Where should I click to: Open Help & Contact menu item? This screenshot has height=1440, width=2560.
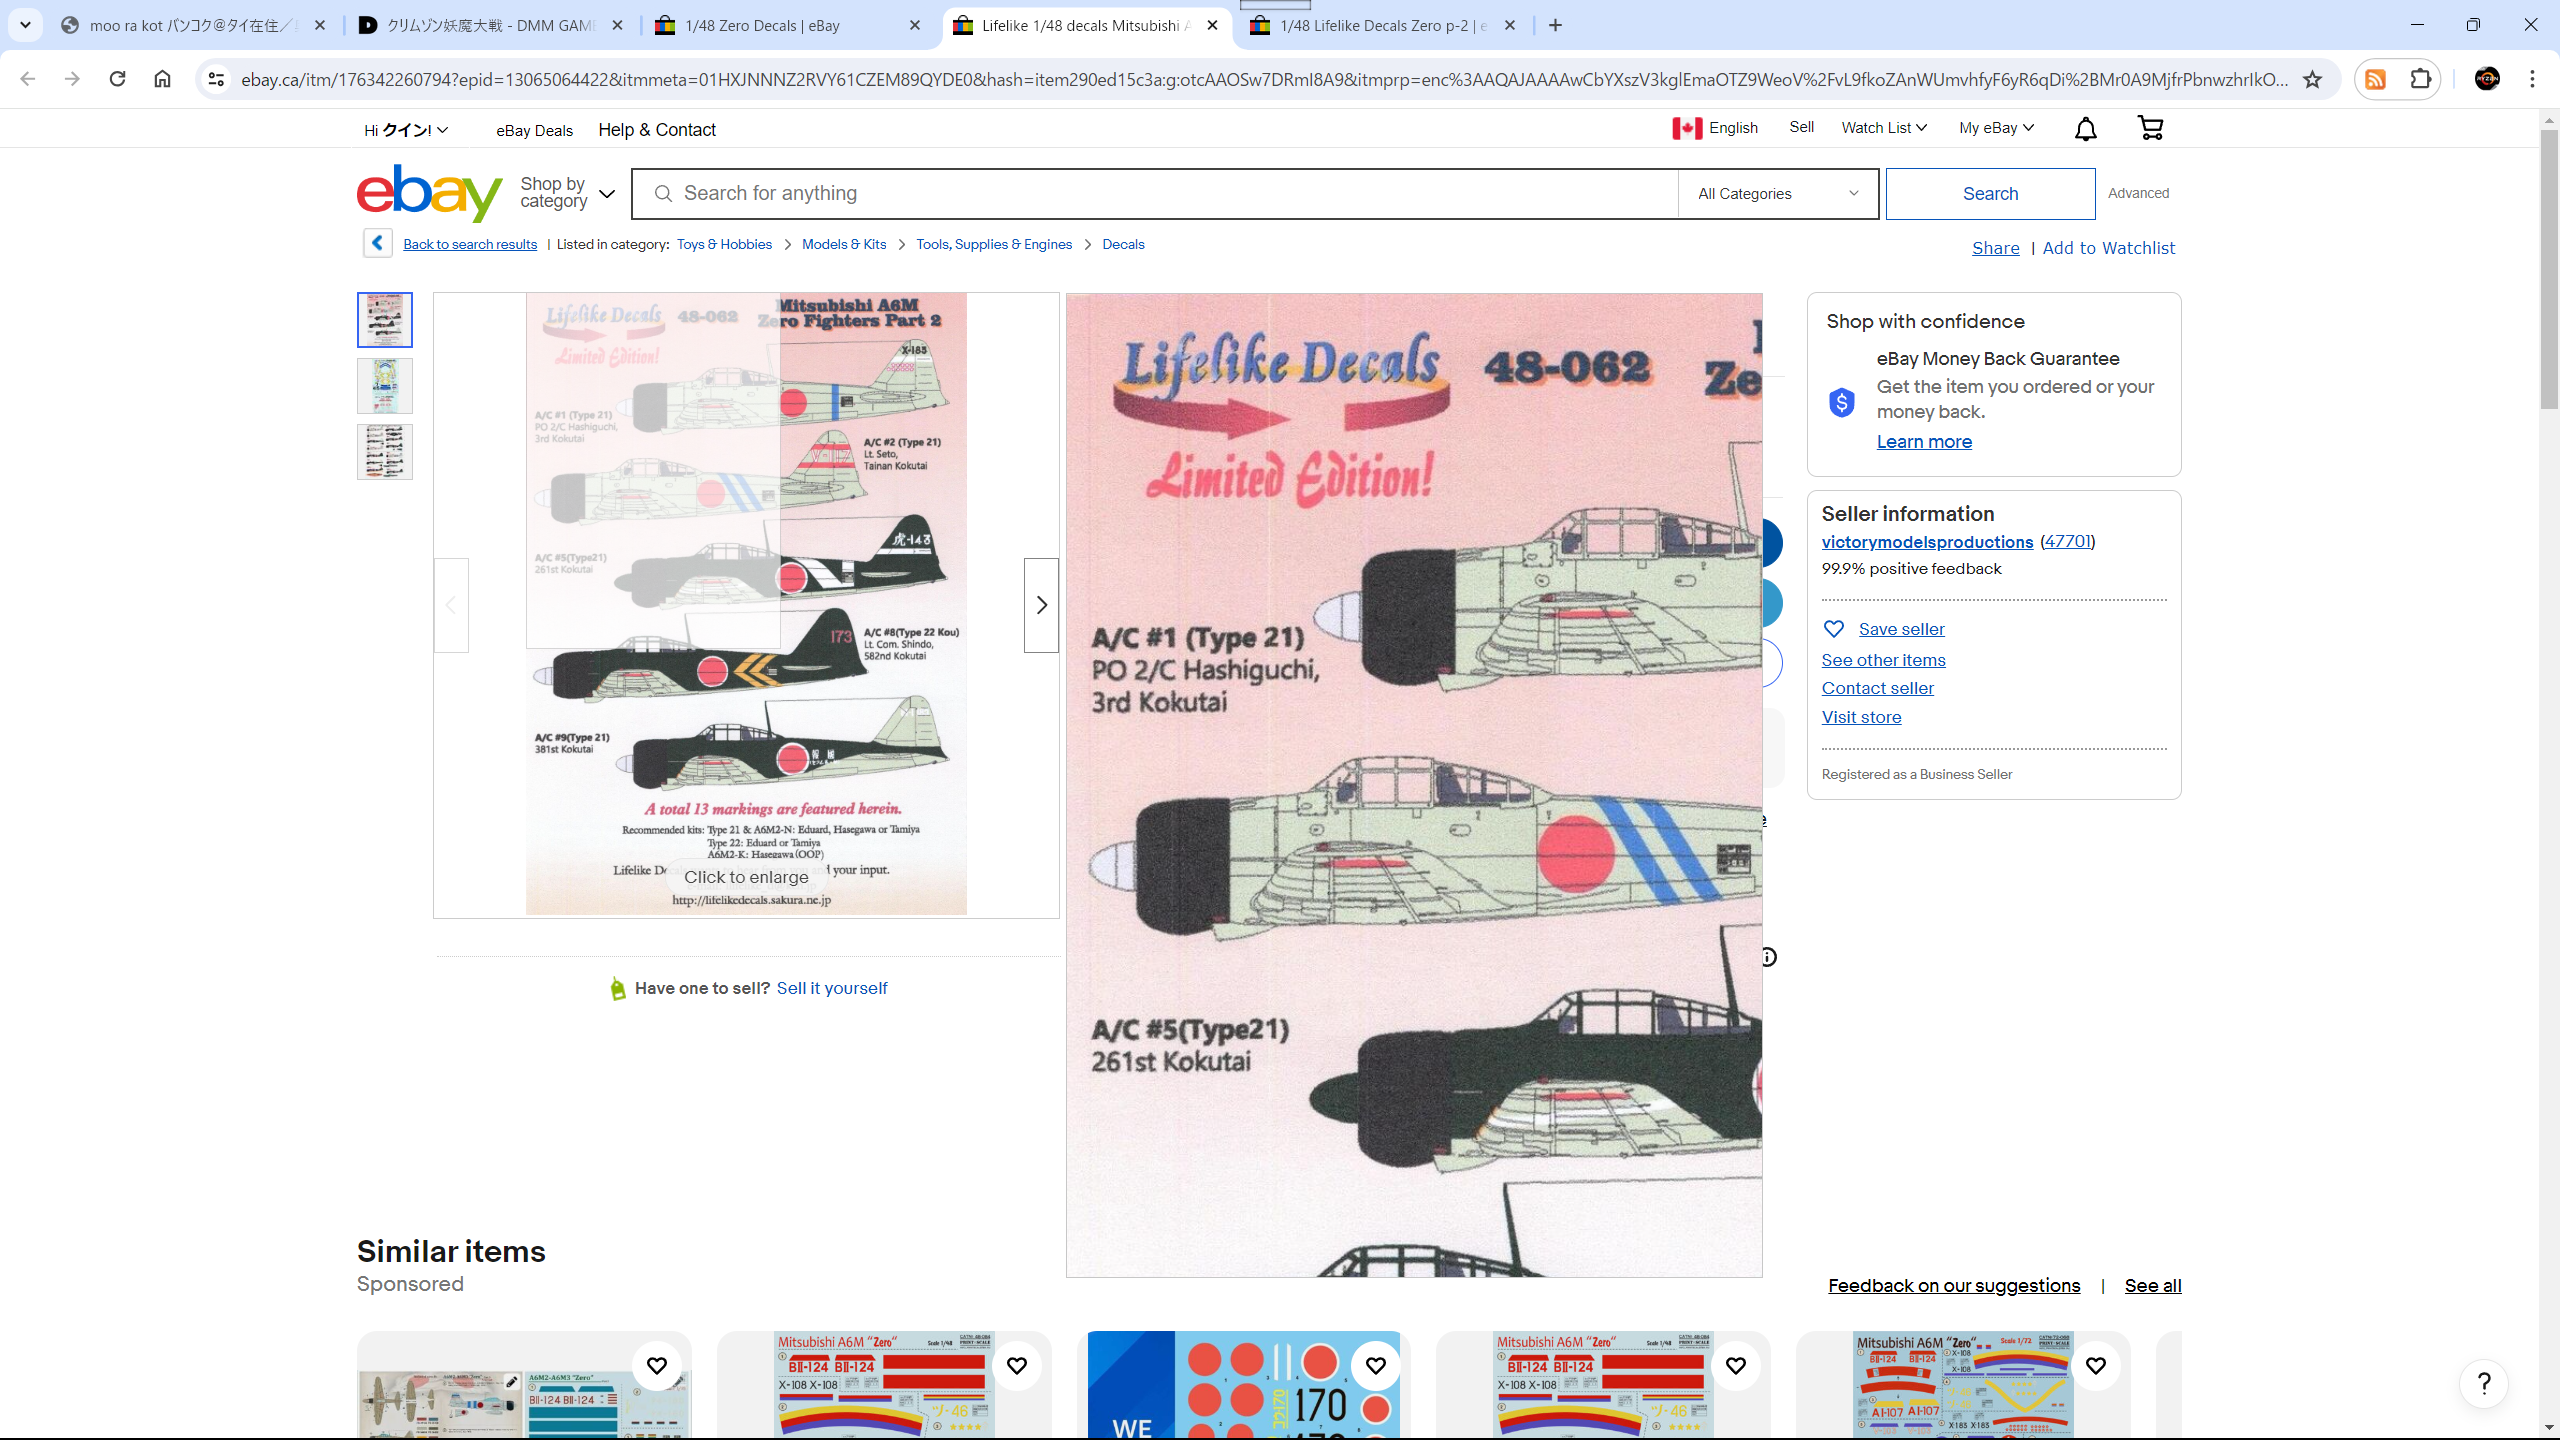click(657, 130)
